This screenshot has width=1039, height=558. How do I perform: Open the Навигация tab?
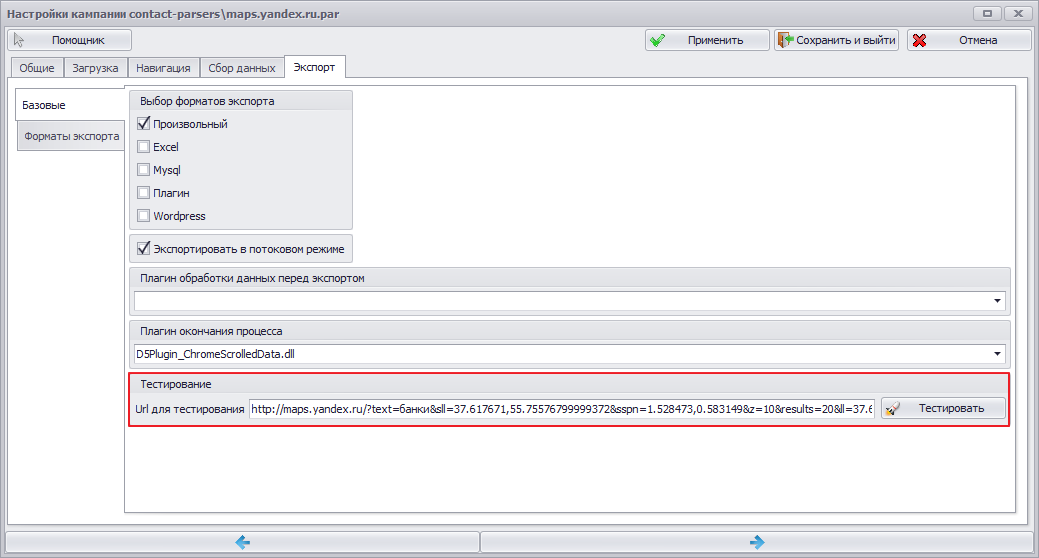tap(163, 68)
